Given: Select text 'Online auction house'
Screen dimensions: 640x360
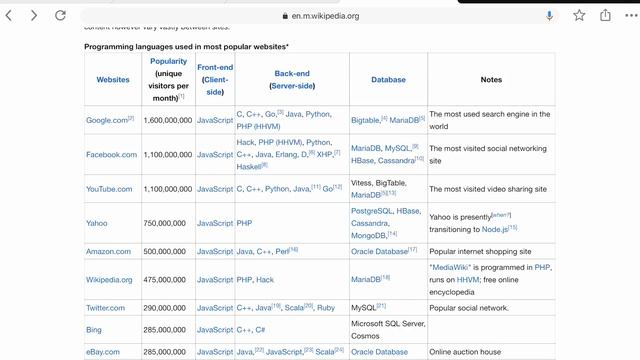Looking at the screenshot, I should point(465,352).
